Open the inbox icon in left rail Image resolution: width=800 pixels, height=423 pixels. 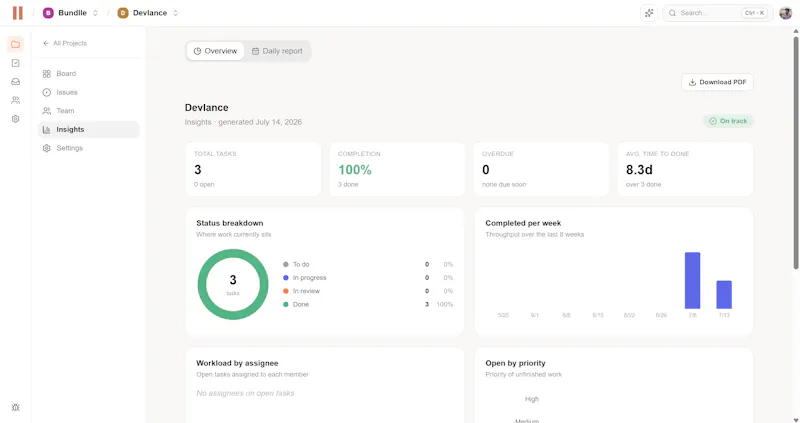point(15,82)
